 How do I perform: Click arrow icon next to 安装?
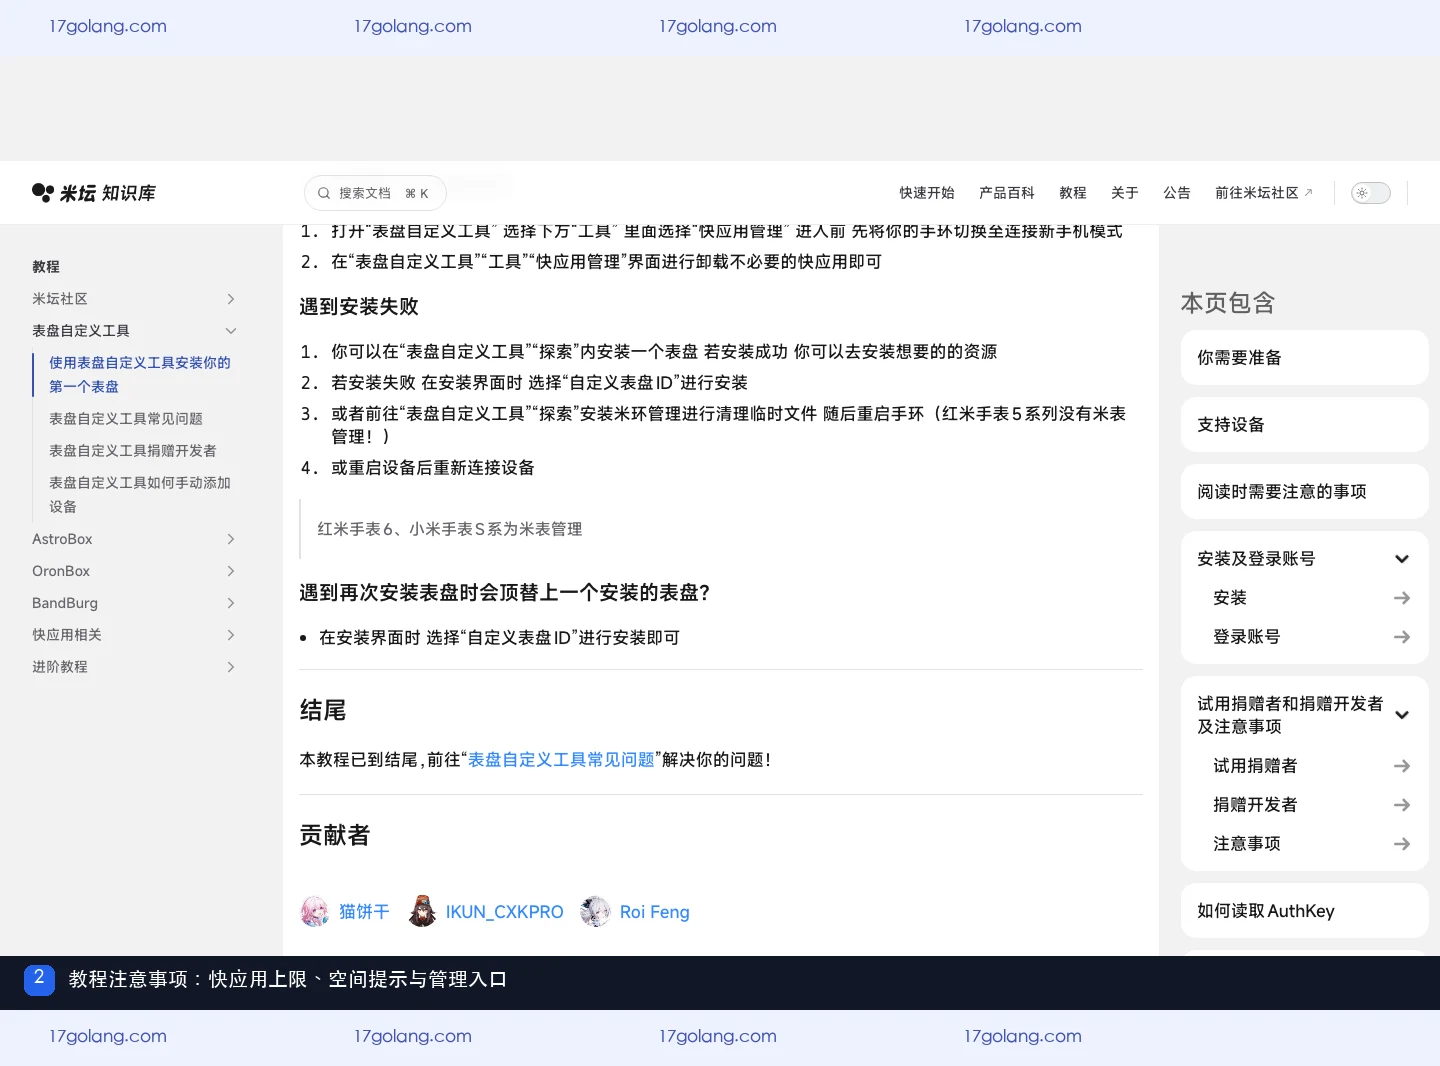point(1402,598)
